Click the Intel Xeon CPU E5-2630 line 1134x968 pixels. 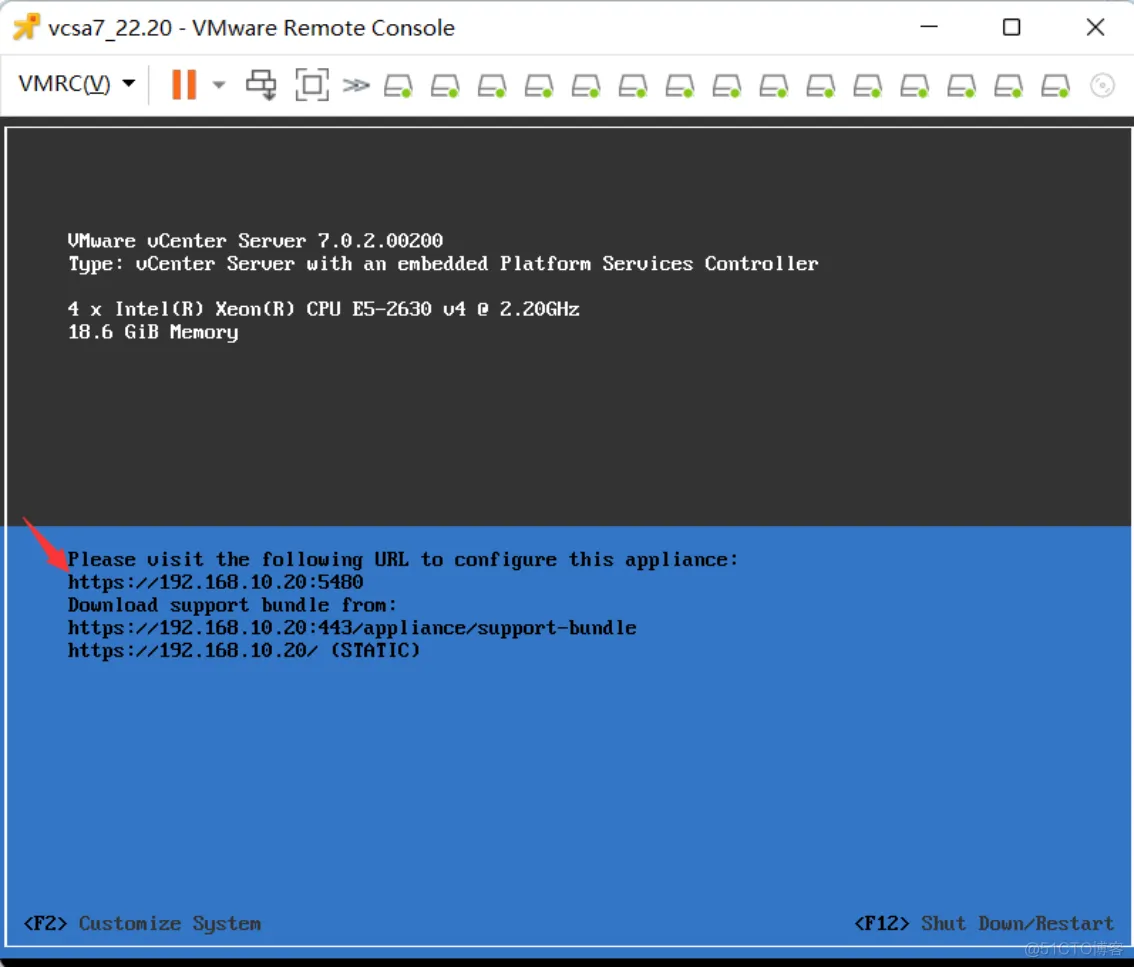[323, 309]
